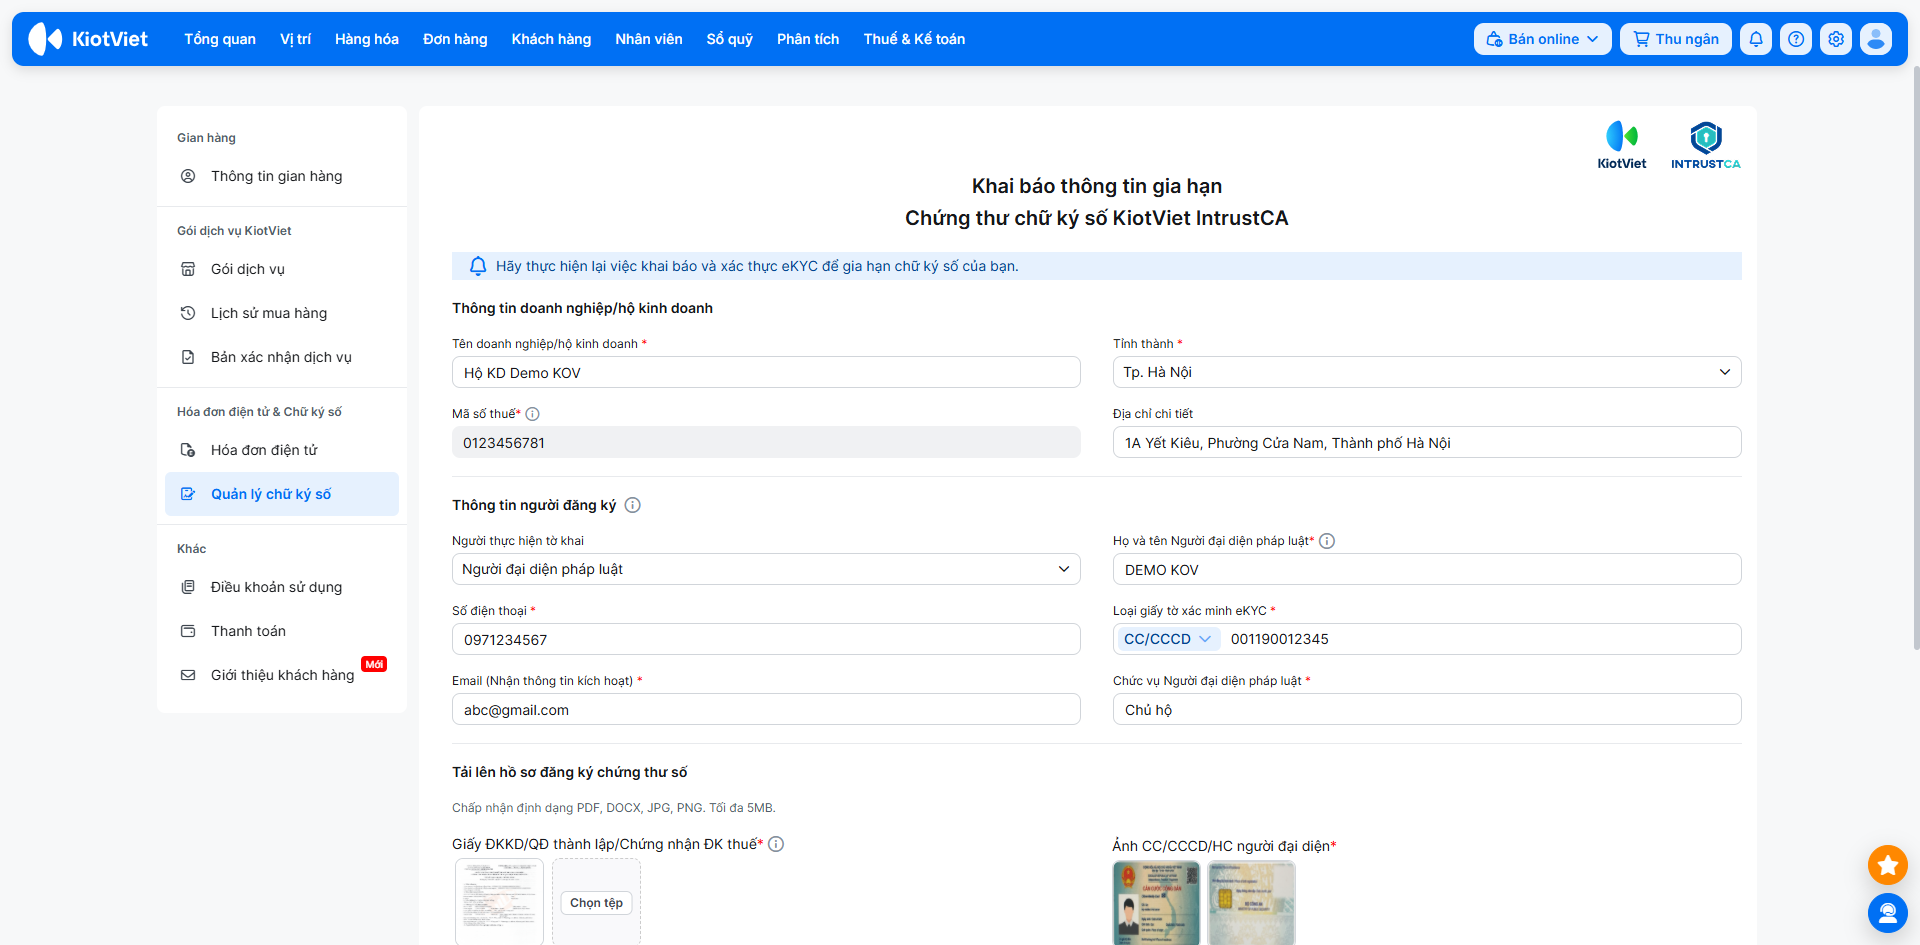Click the Thông tin gian hàng icon
Screen dimensions: 1920x945
(x=188, y=176)
